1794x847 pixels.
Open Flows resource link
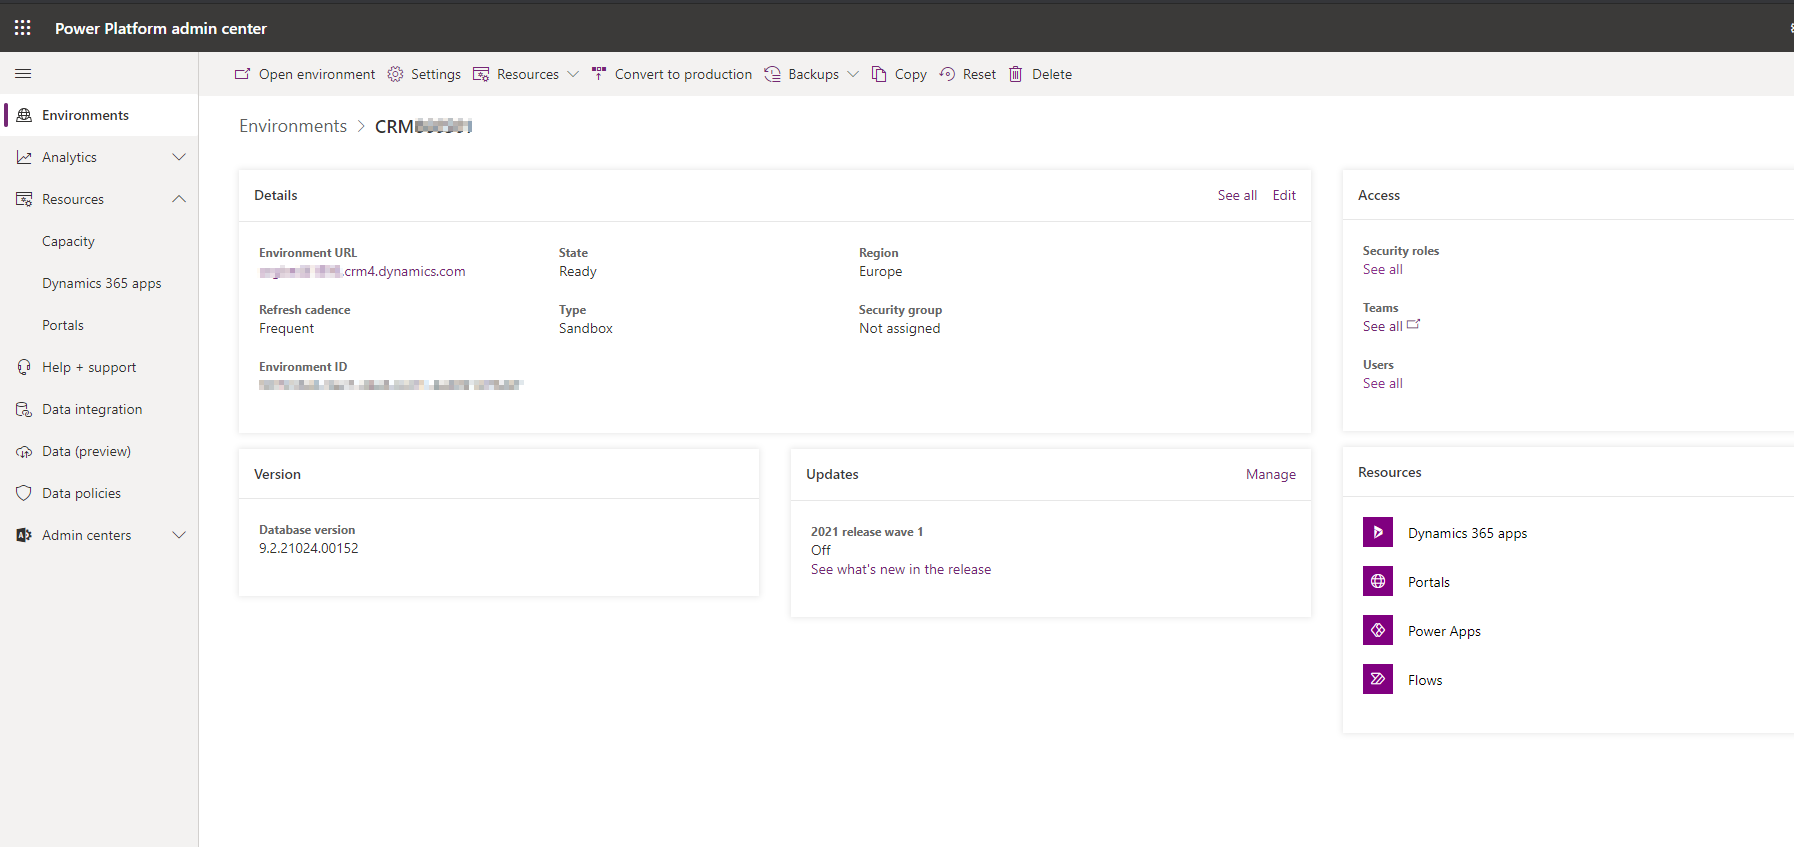[x=1425, y=680]
